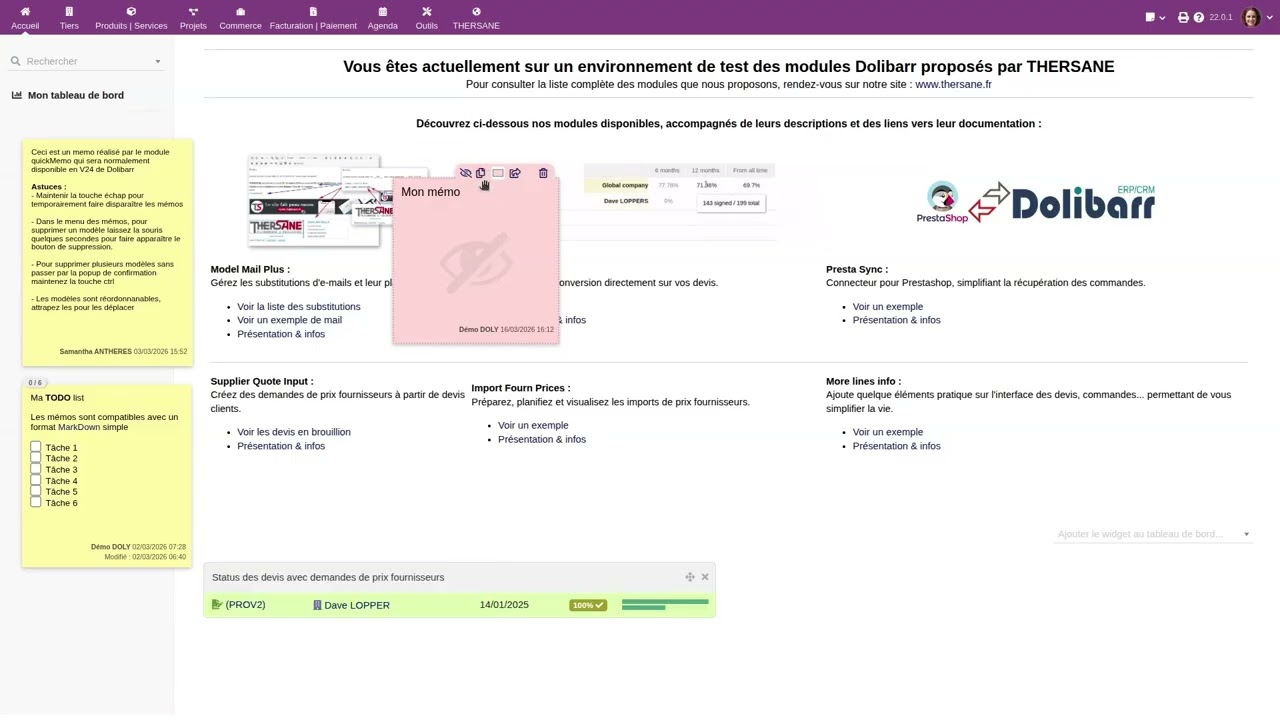The height and width of the screenshot is (720, 1280).
Task: Open the search field dropdown arrow
Action: (x=157, y=62)
